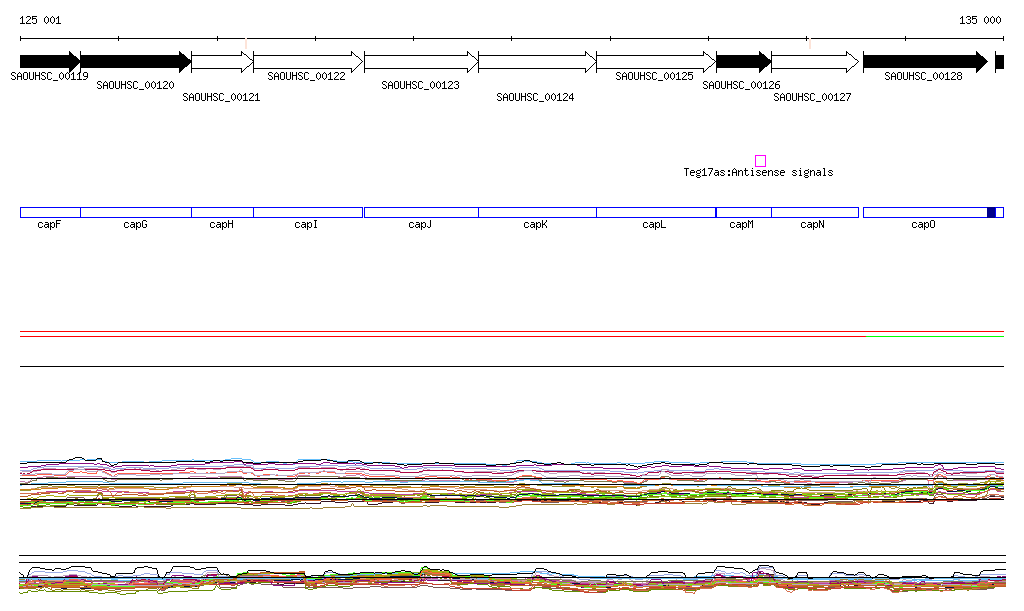Select the black SAOUHSC_00120 gene arrow
The height and width of the screenshot is (611, 1024).
135,62
